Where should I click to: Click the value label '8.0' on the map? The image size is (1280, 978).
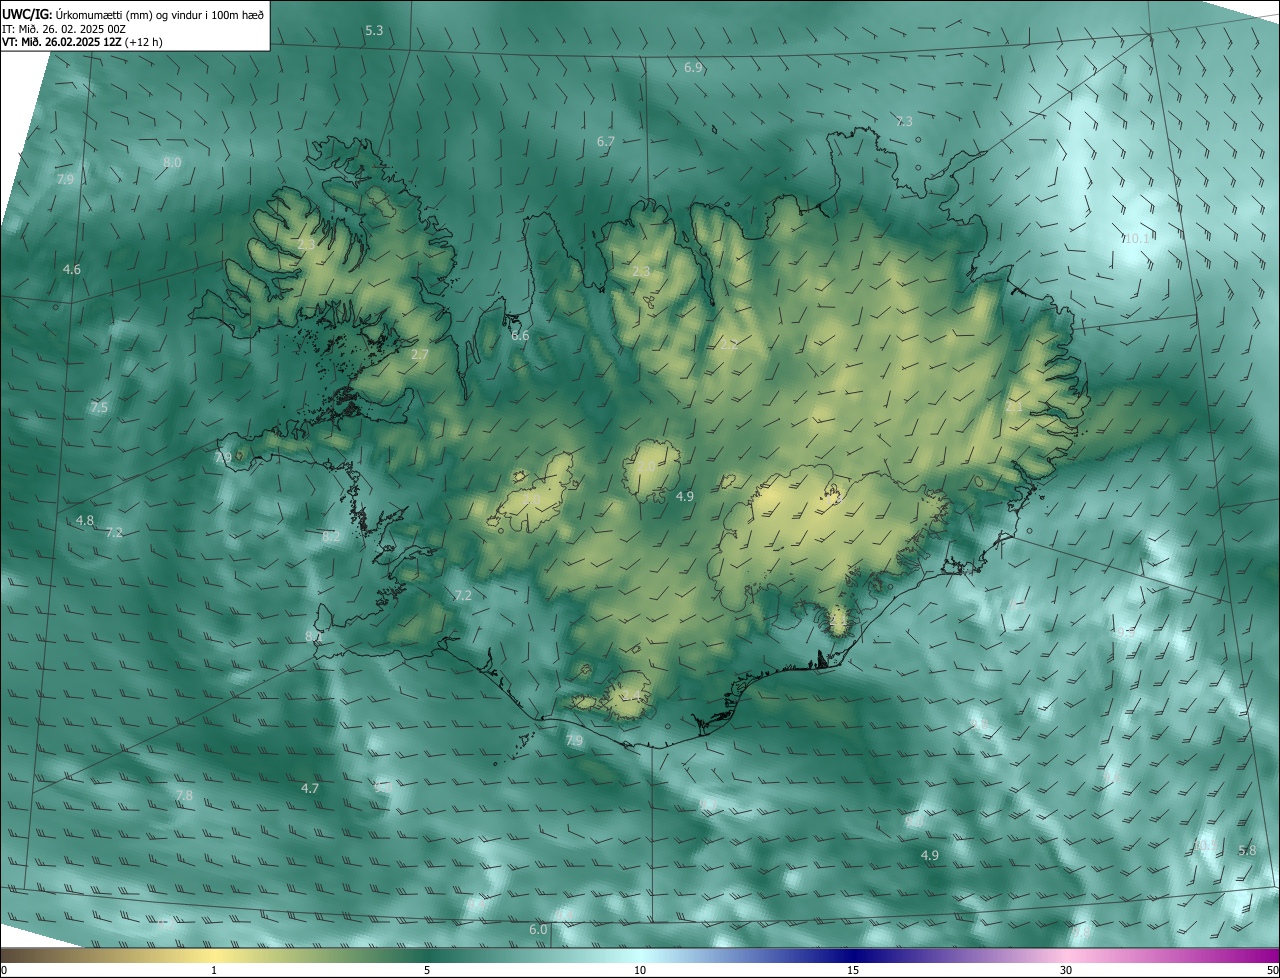(172, 162)
